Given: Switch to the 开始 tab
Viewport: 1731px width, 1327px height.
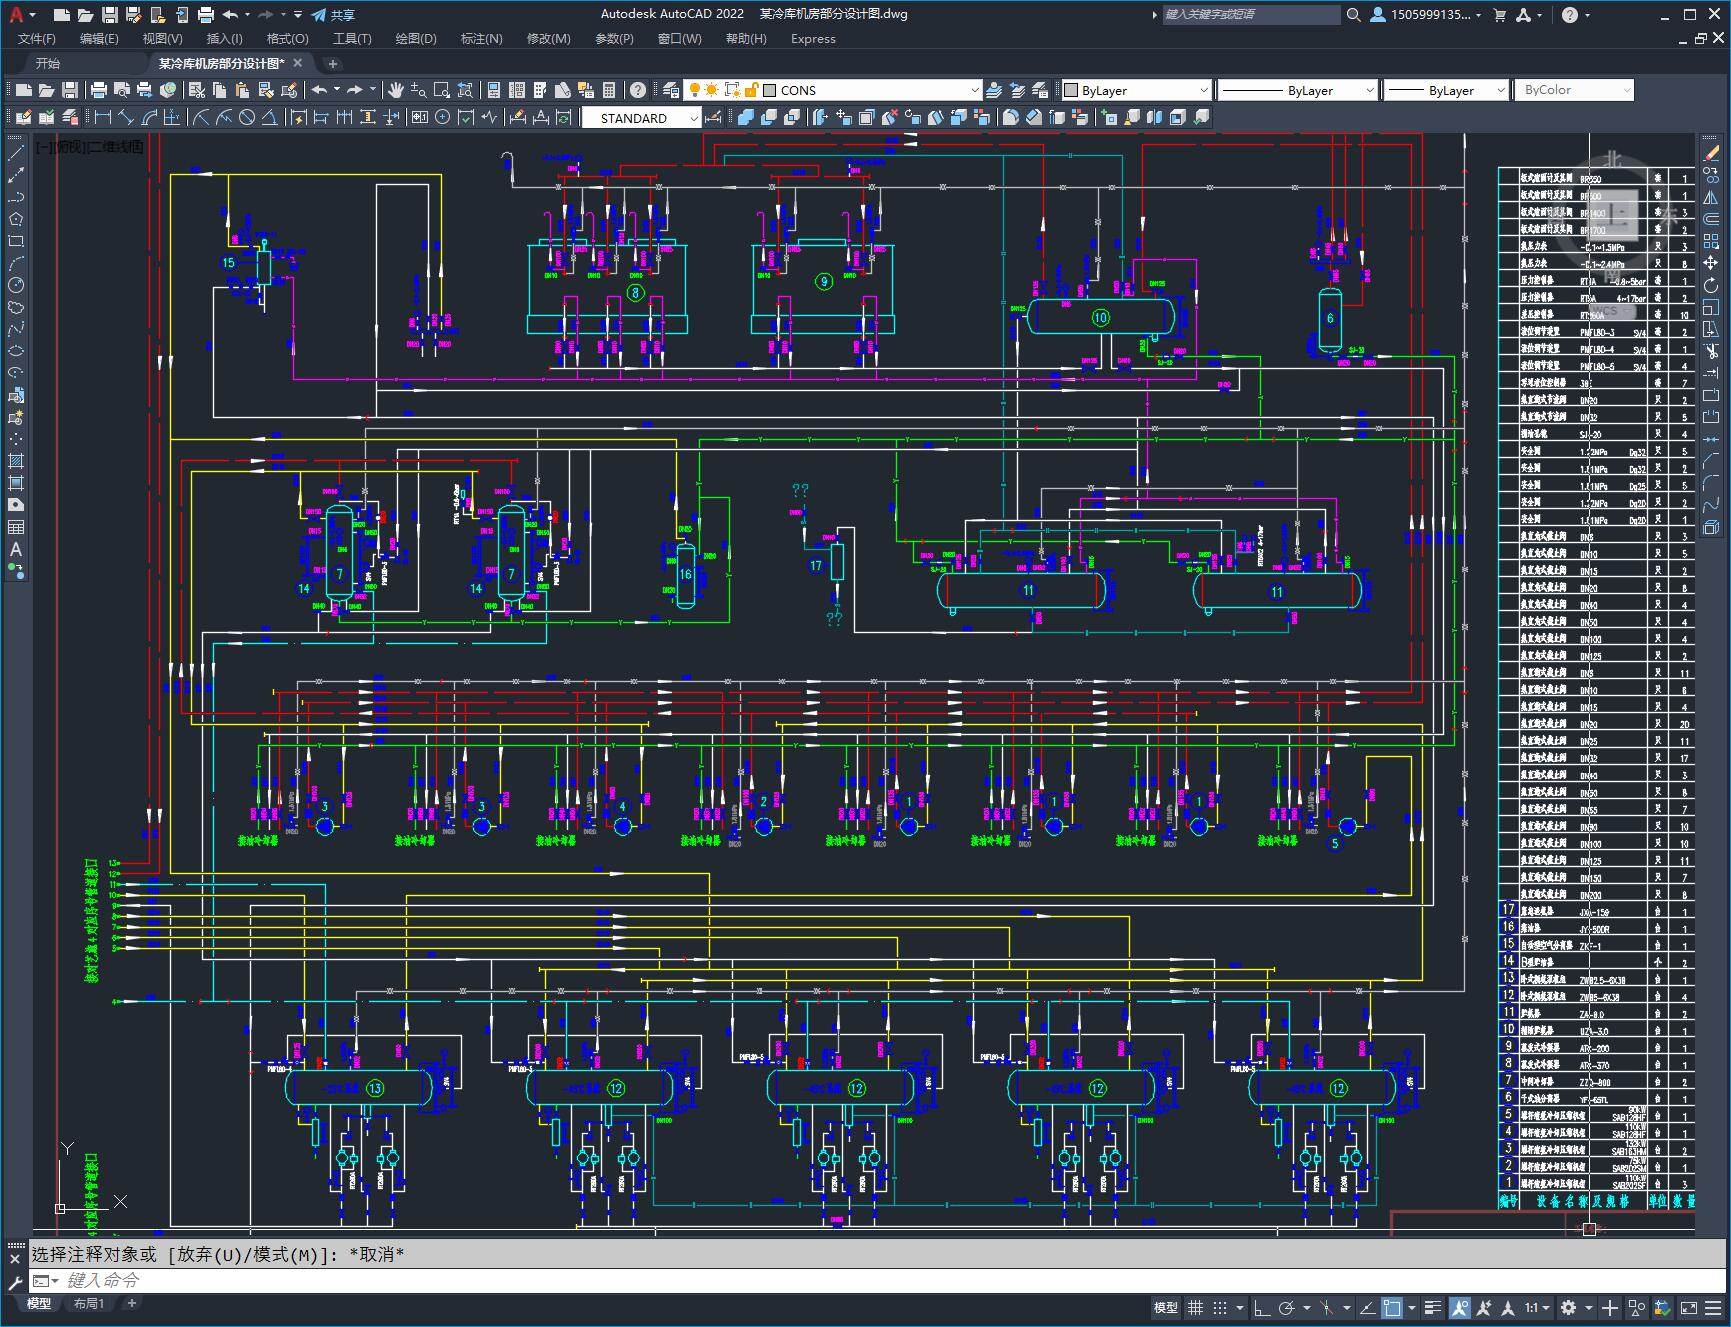Looking at the screenshot, I should (x=48, y=63).
